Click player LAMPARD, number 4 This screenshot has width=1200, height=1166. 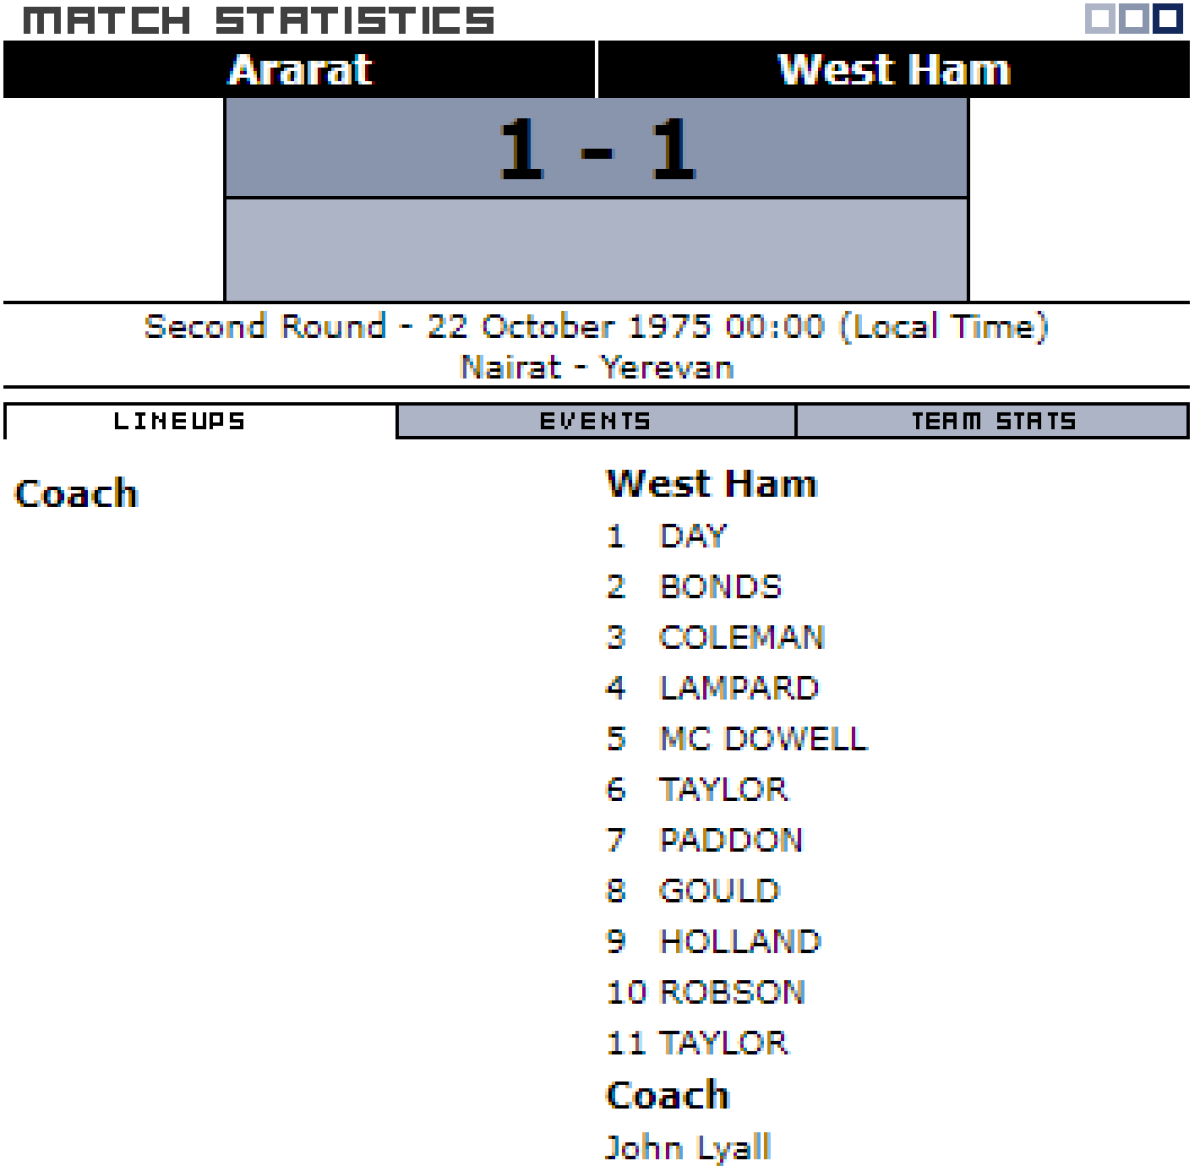pyautogui.click(x=739, y=688)
